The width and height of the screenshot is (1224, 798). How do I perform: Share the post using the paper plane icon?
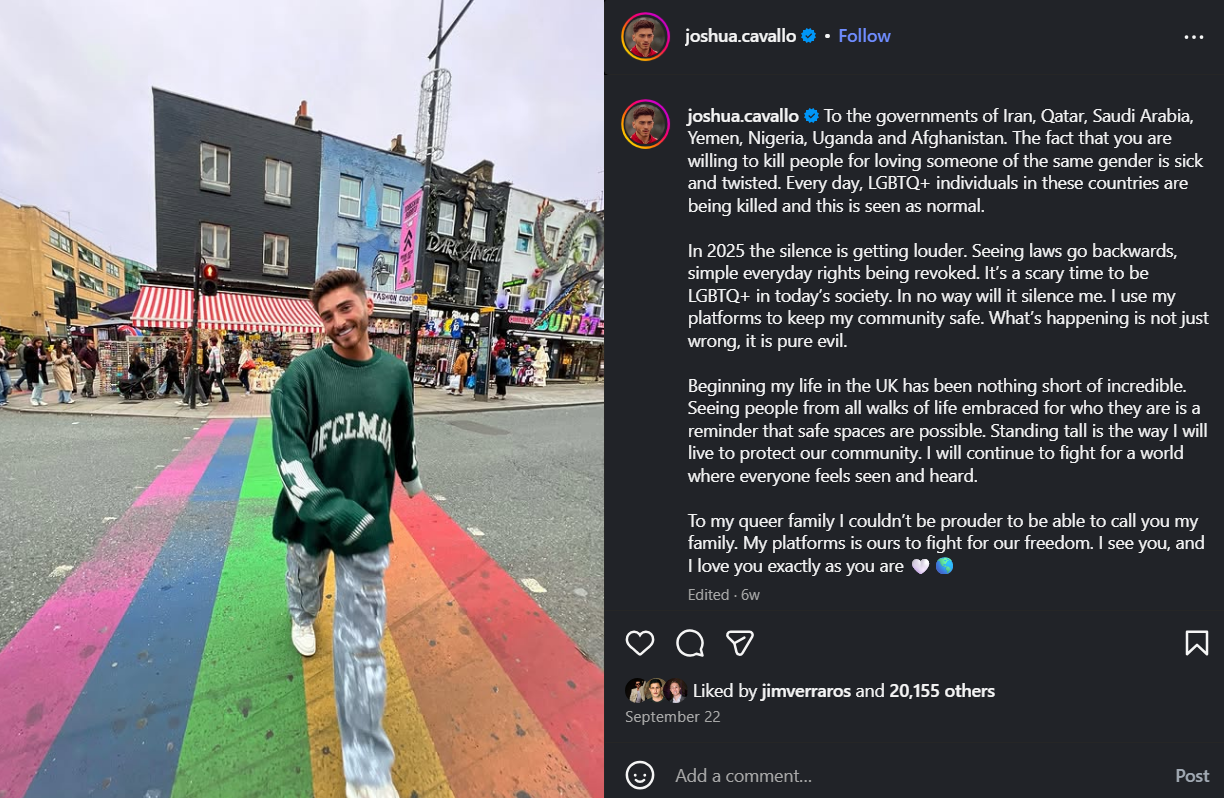740,642
